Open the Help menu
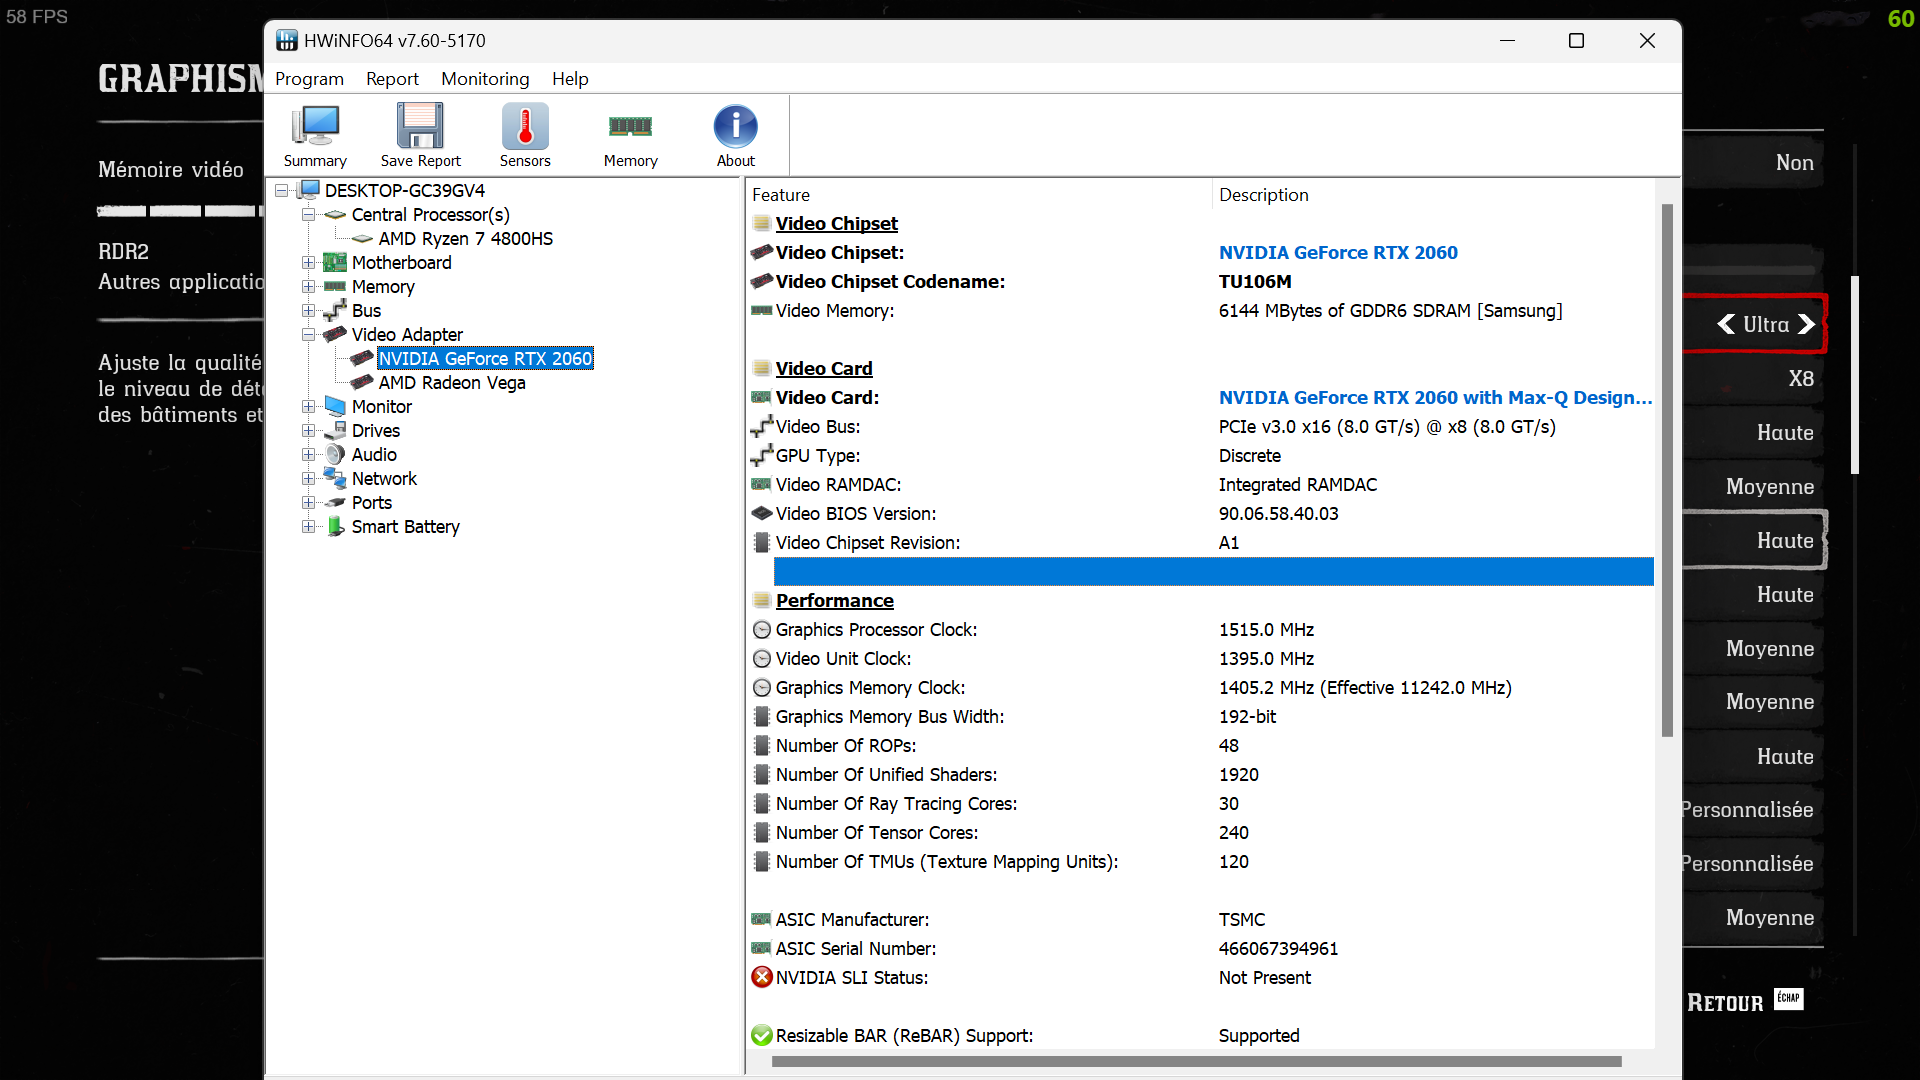Image resolution: width=1920 pixels, height=1080 pixels. 570,78
